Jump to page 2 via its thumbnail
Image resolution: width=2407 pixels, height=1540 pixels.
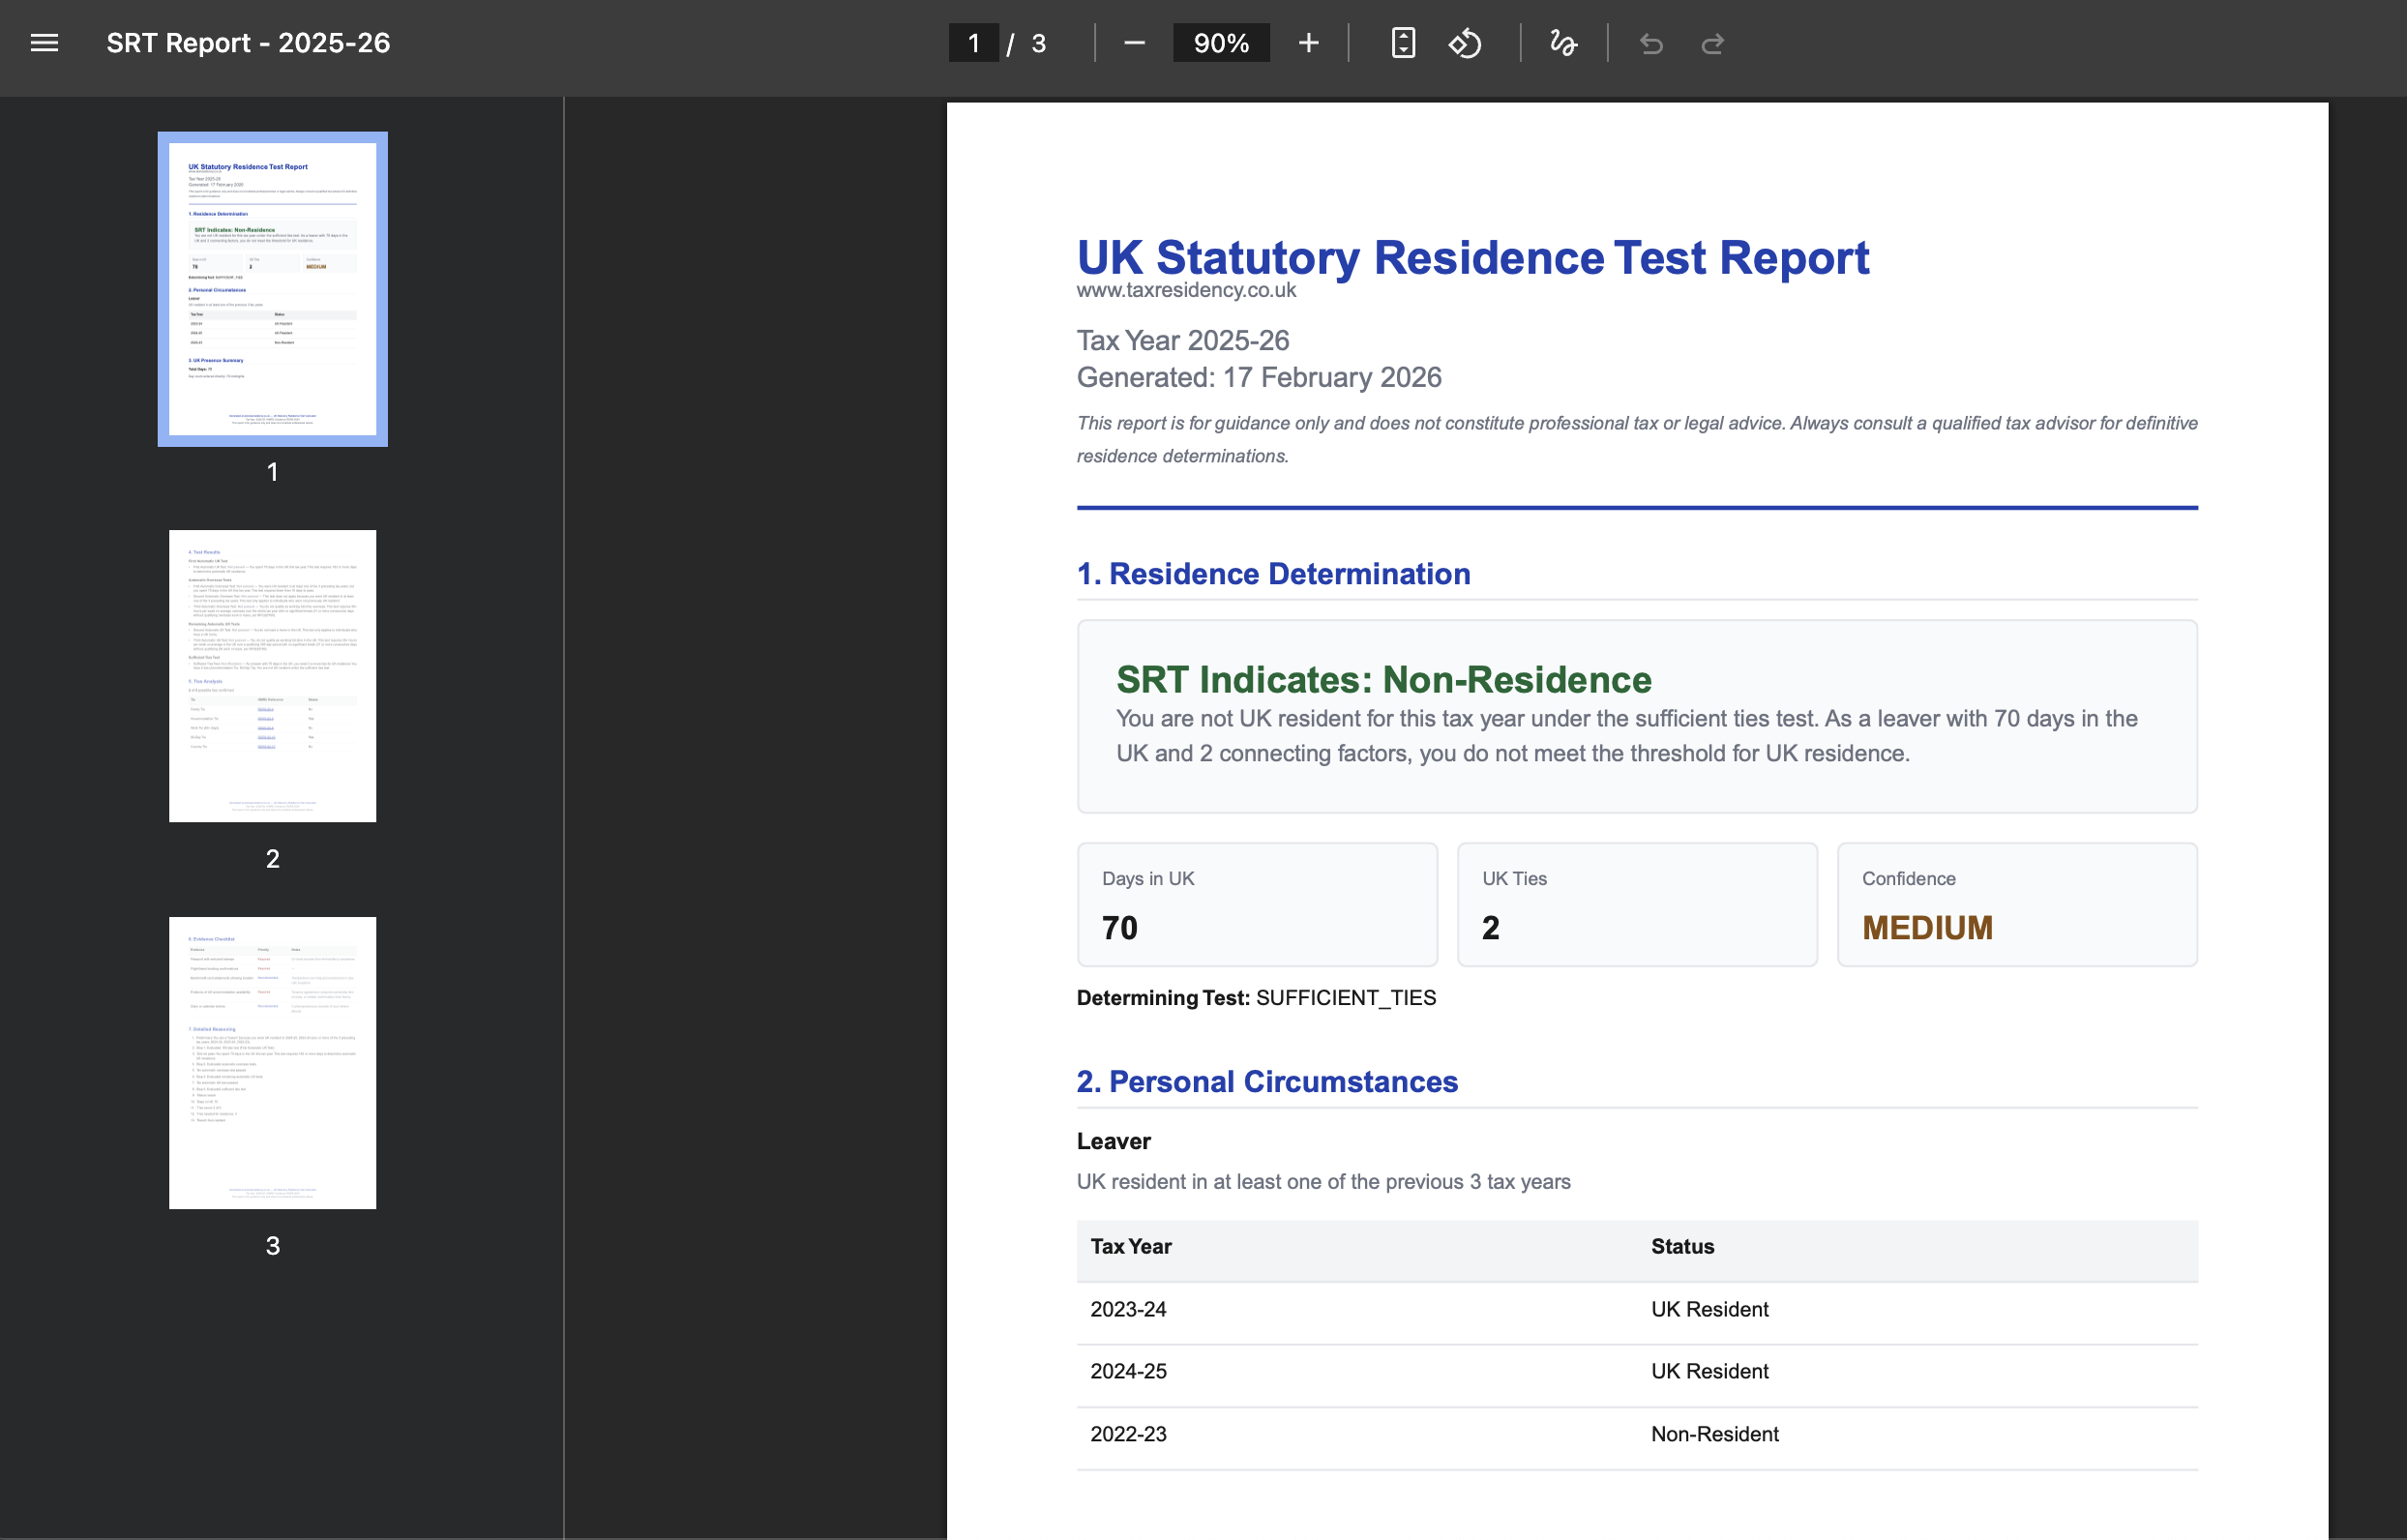(272, 675)
